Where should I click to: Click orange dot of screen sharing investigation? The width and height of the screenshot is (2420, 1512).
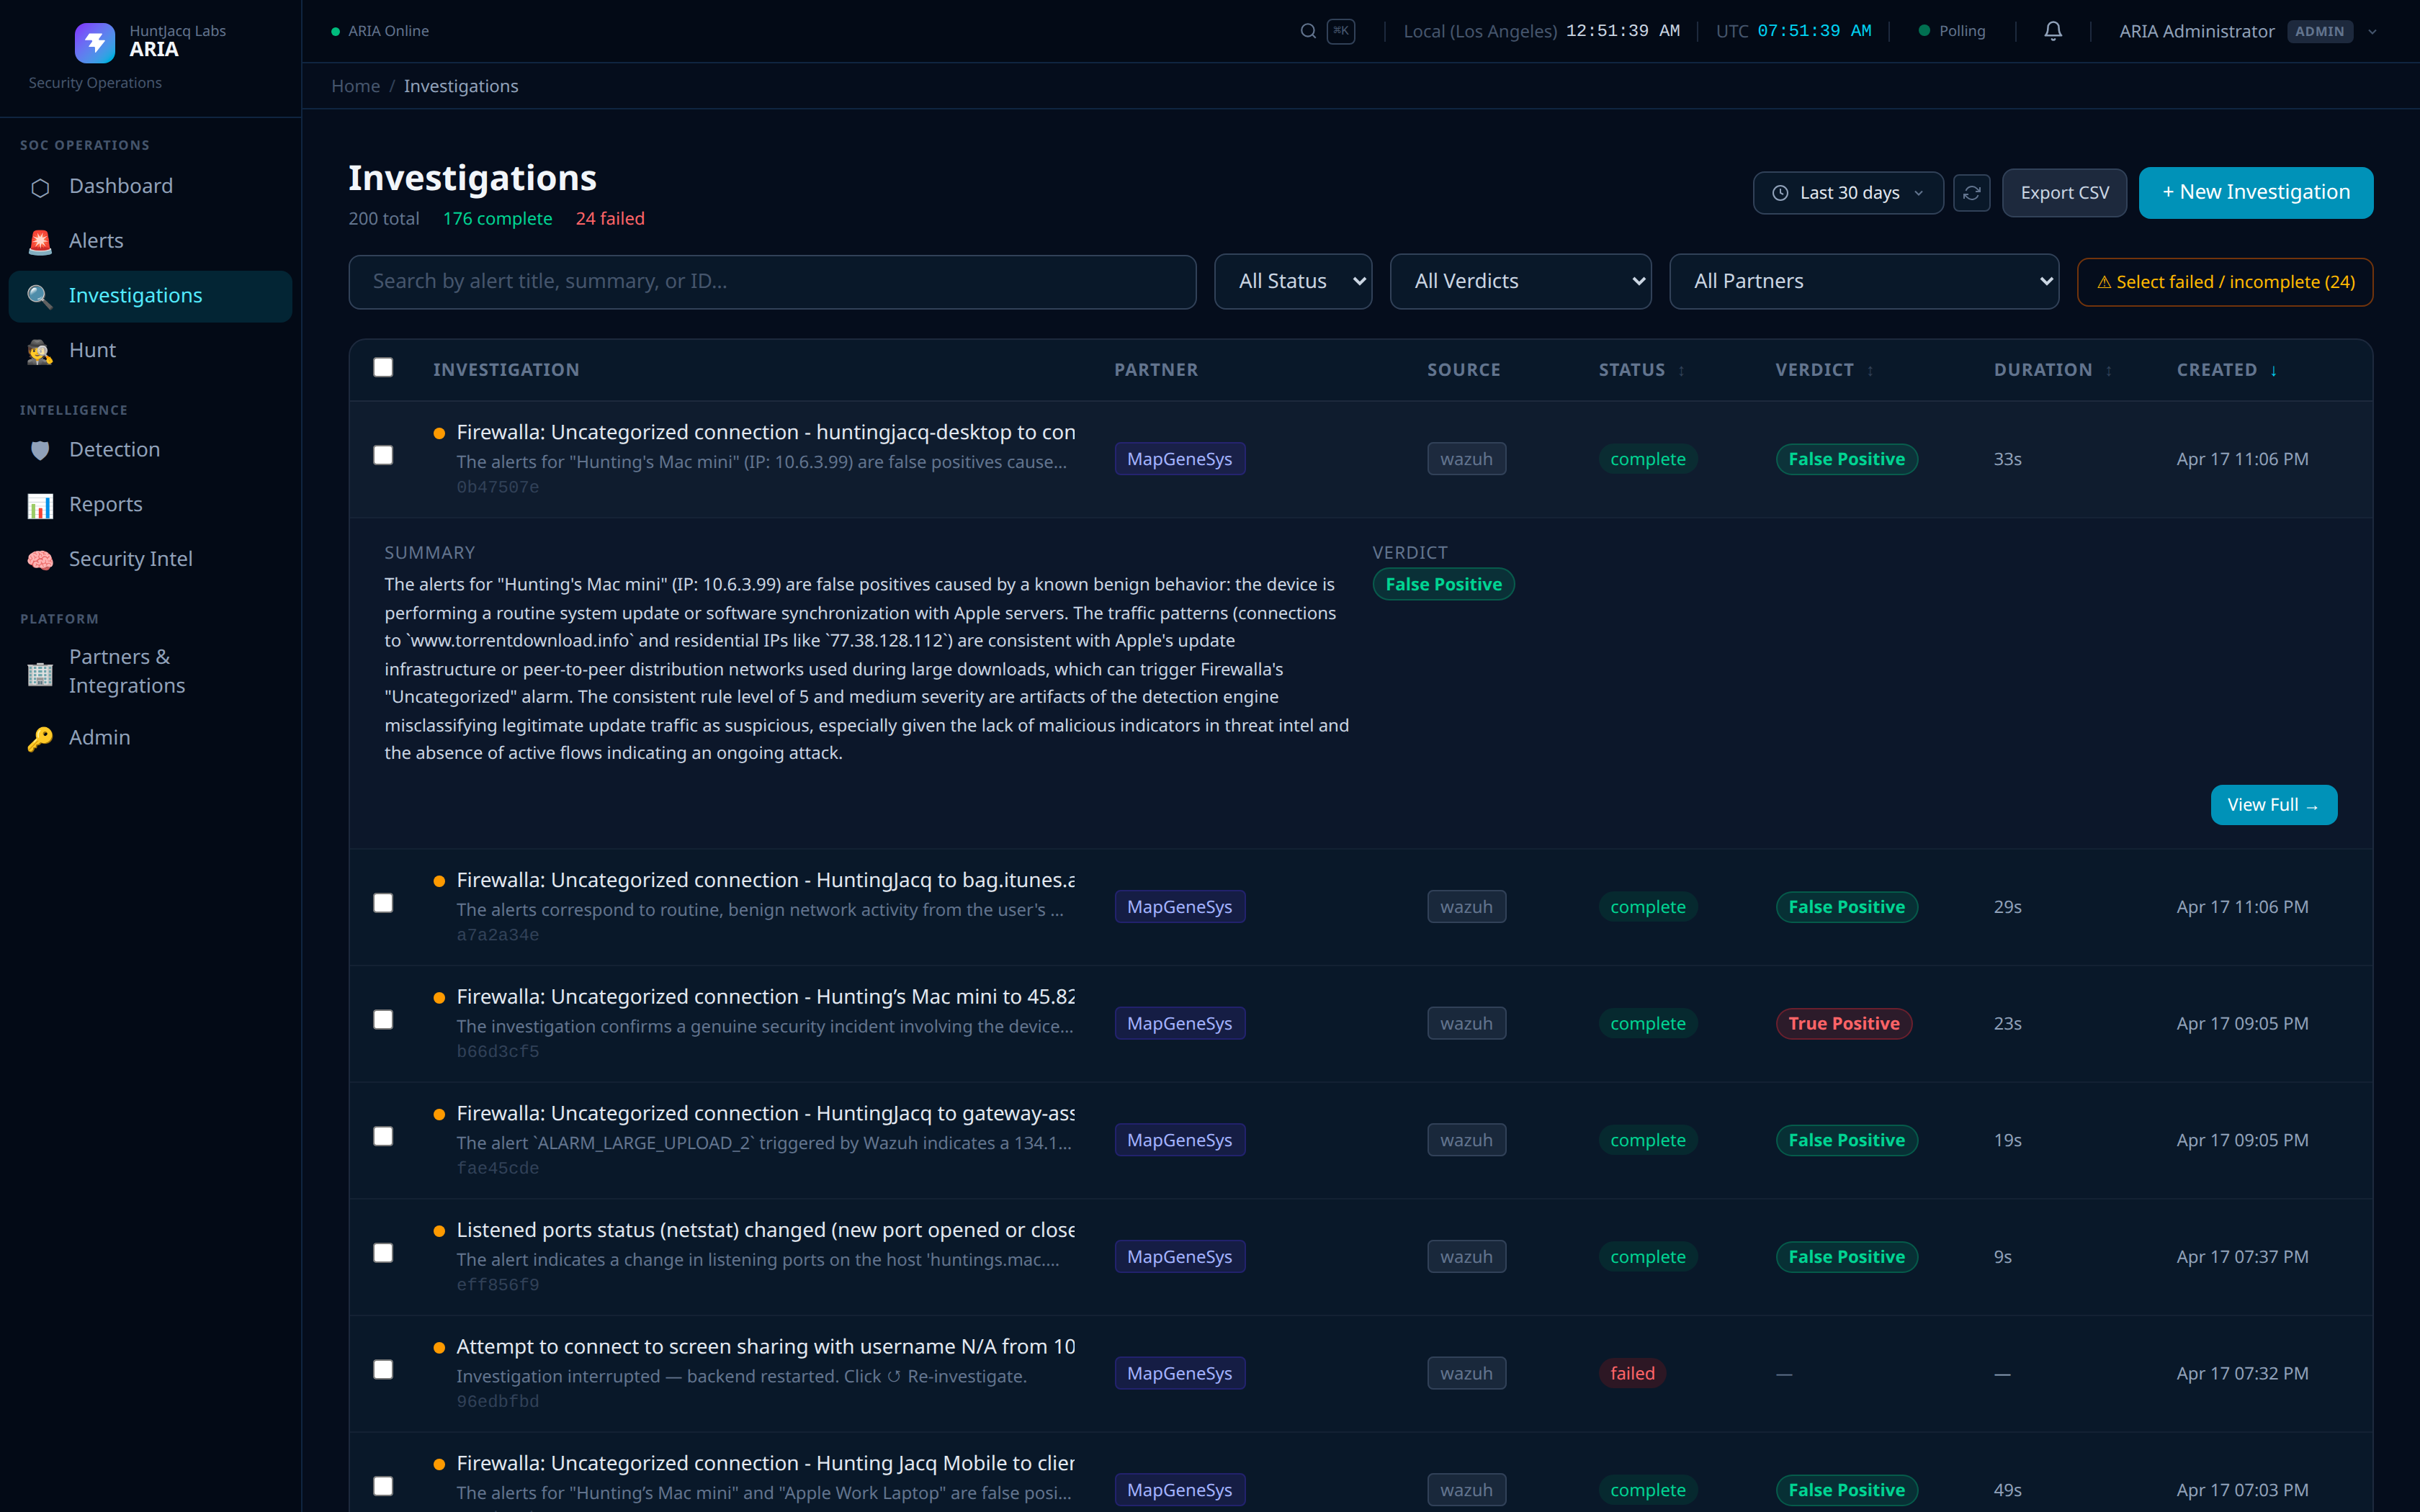(x=439, y=1348)
